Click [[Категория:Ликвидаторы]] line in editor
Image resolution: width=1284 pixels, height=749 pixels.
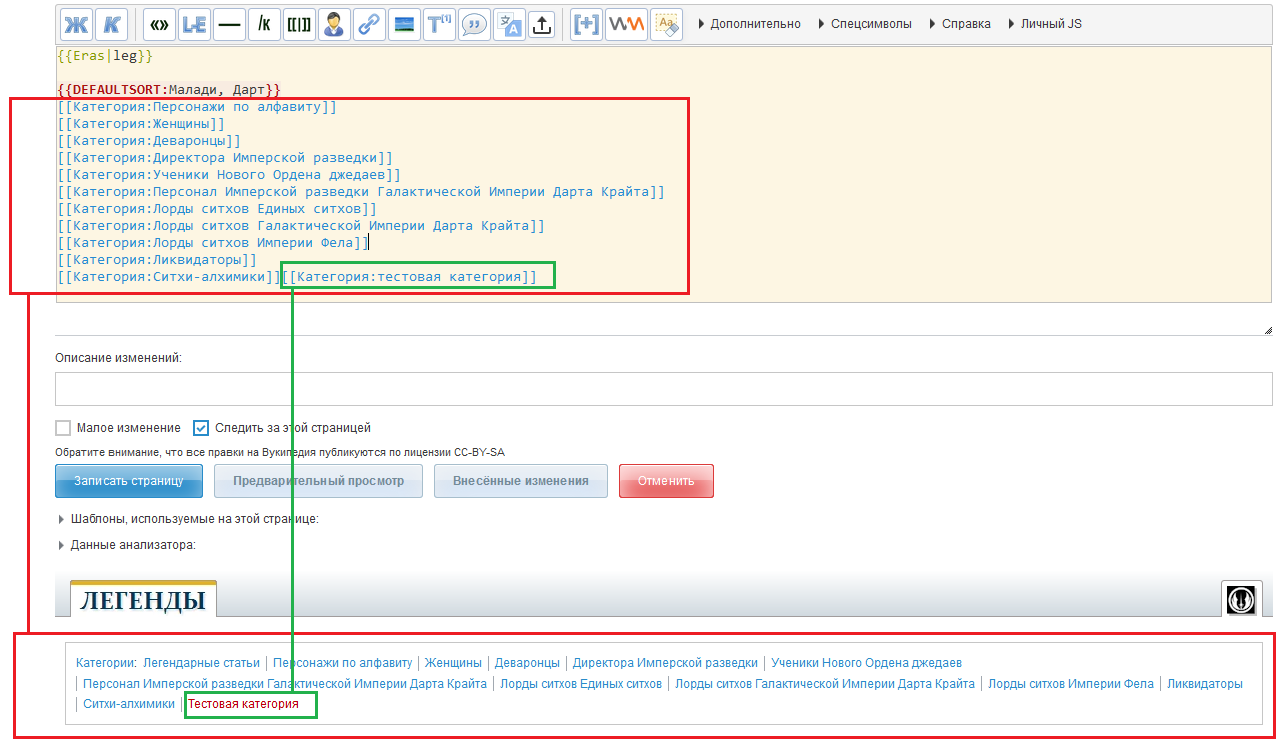coord(157,260)
